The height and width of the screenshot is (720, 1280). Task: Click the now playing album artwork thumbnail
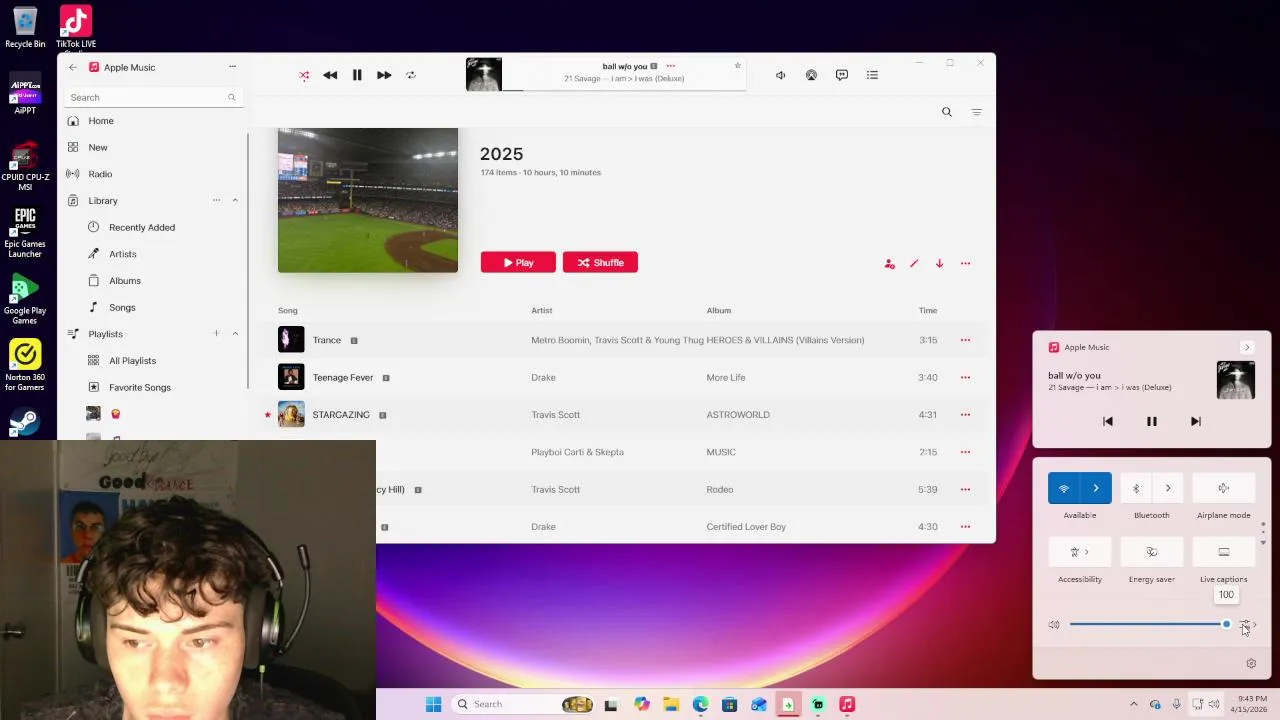pyautogui.click(x=484, y=75)
